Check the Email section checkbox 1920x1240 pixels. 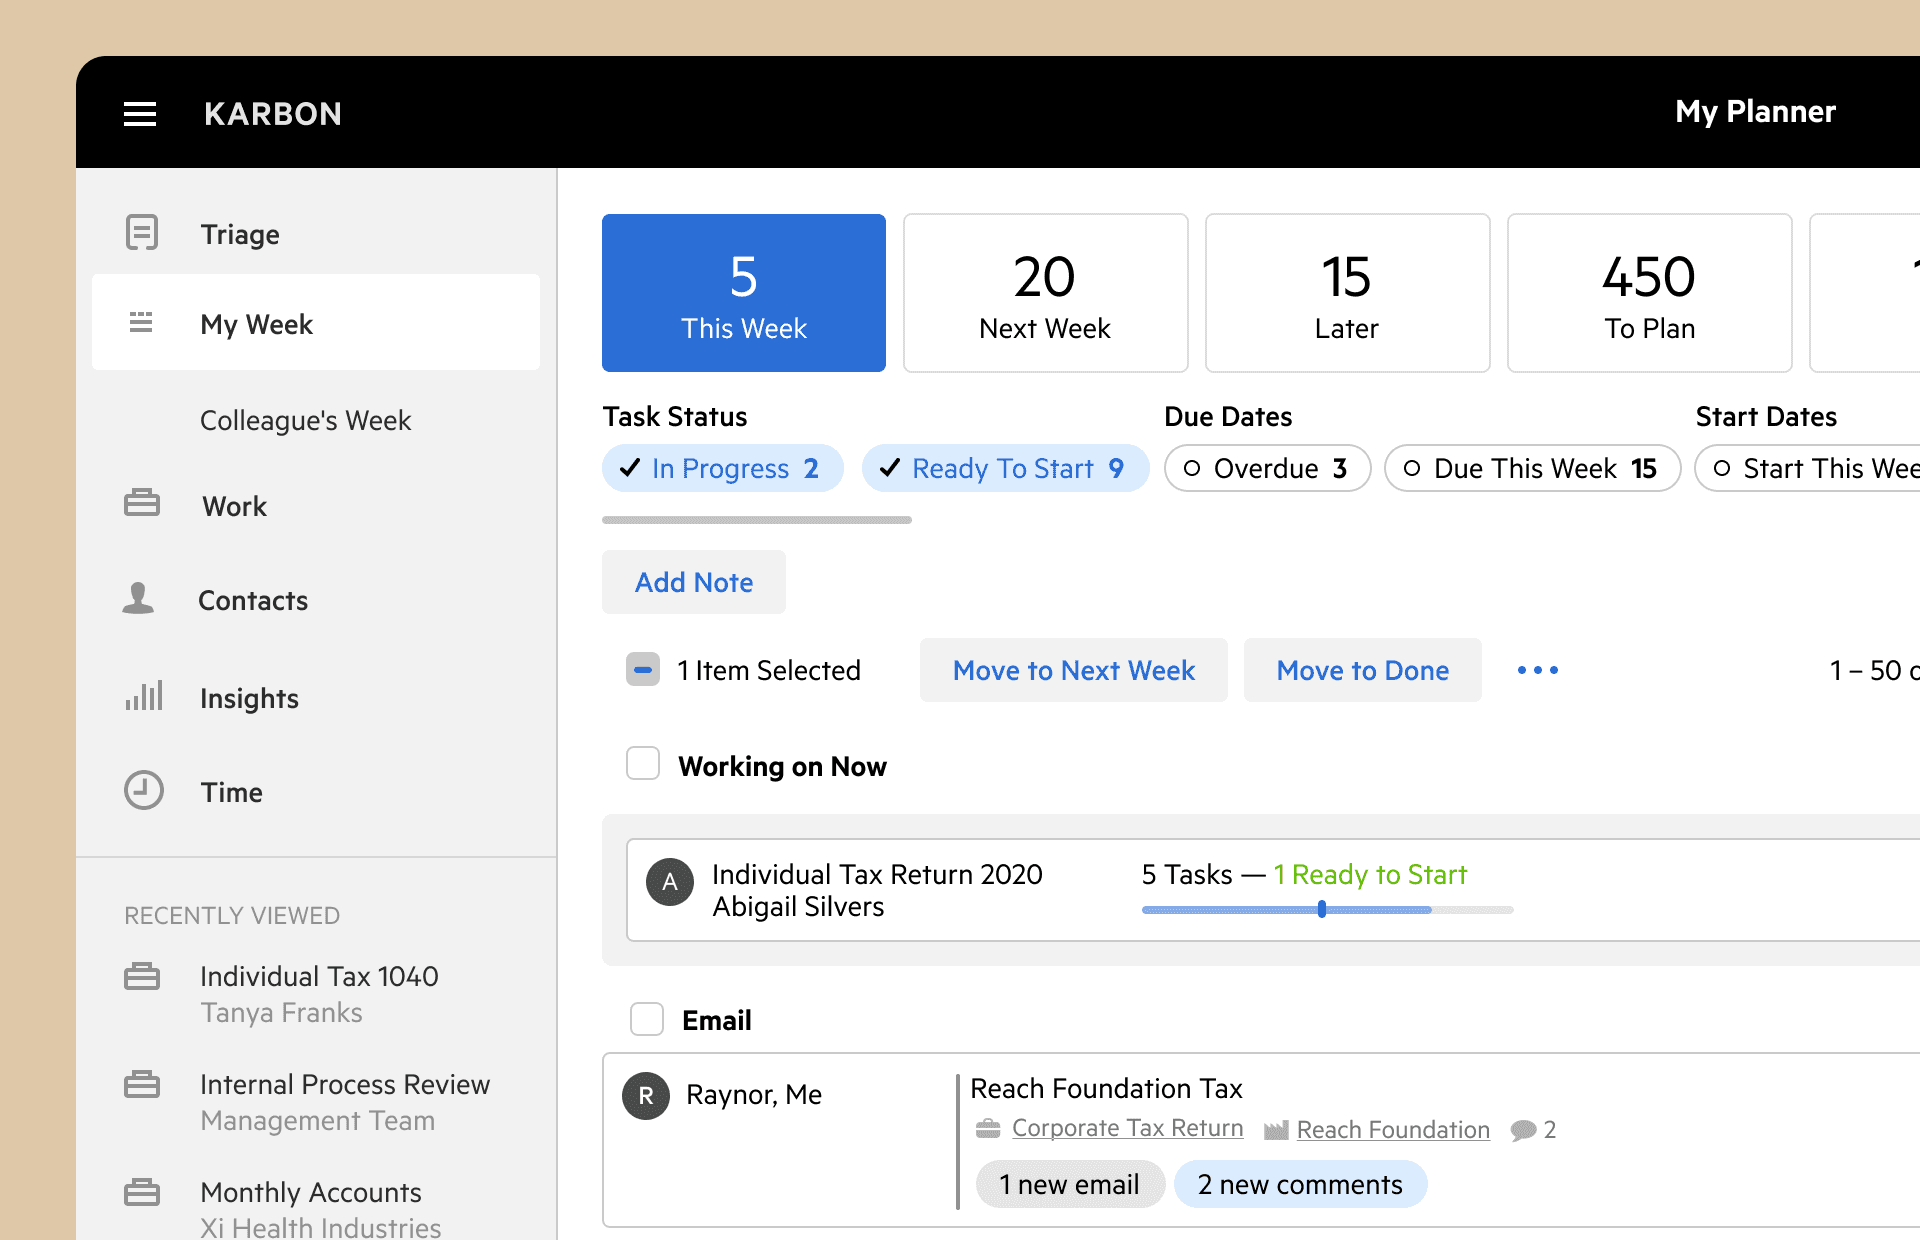point(647,1020)
